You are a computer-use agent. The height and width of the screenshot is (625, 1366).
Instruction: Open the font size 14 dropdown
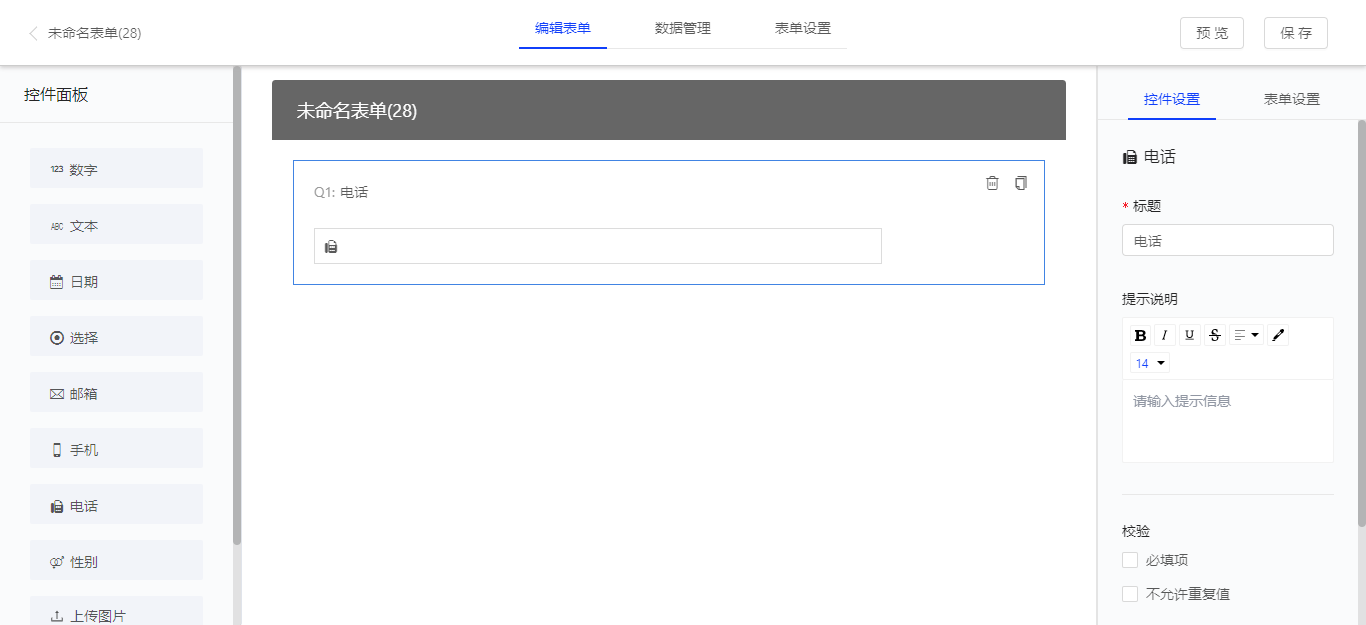pos(1150,363)
